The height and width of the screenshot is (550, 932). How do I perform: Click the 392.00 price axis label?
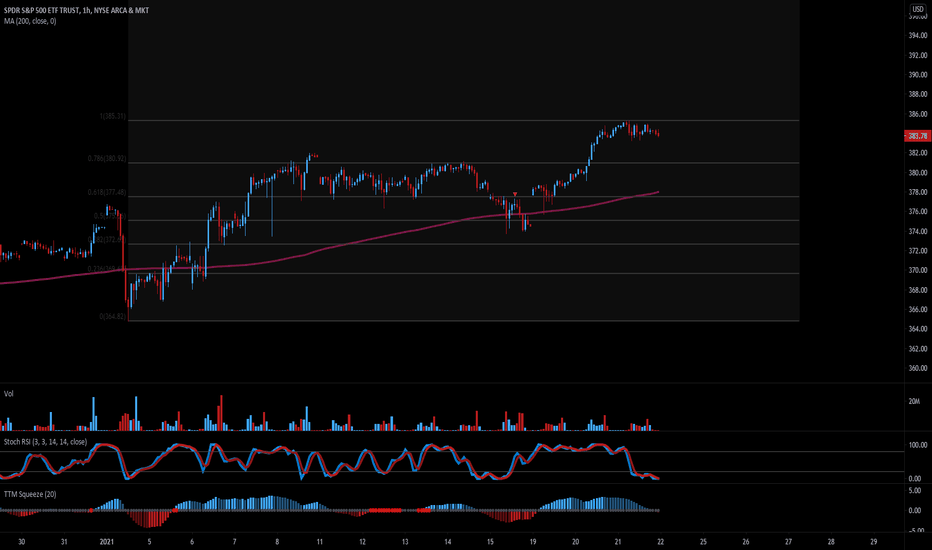click(x=917, y=55)
